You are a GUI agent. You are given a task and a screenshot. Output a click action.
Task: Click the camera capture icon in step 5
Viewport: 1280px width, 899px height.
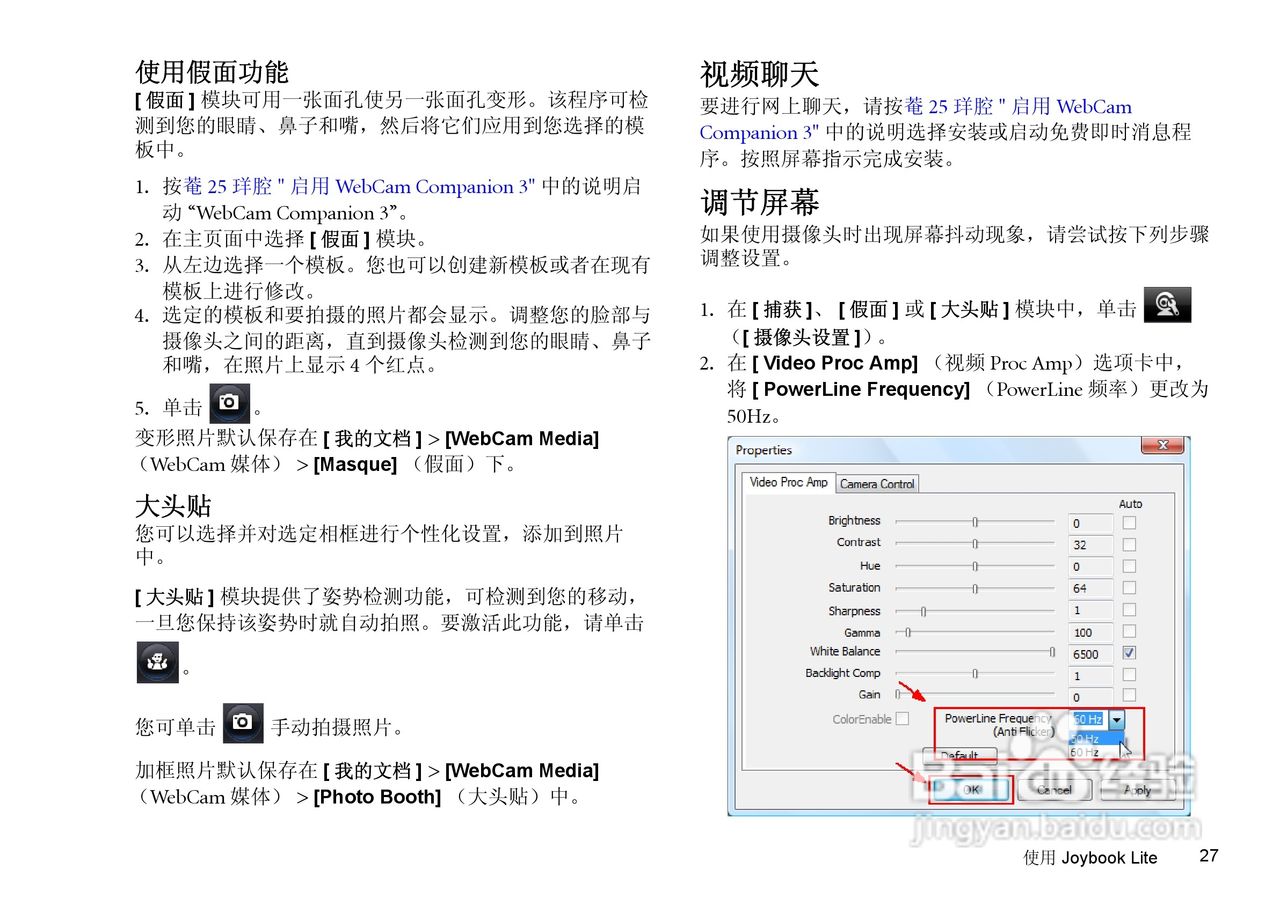click(x=229, y=403)
